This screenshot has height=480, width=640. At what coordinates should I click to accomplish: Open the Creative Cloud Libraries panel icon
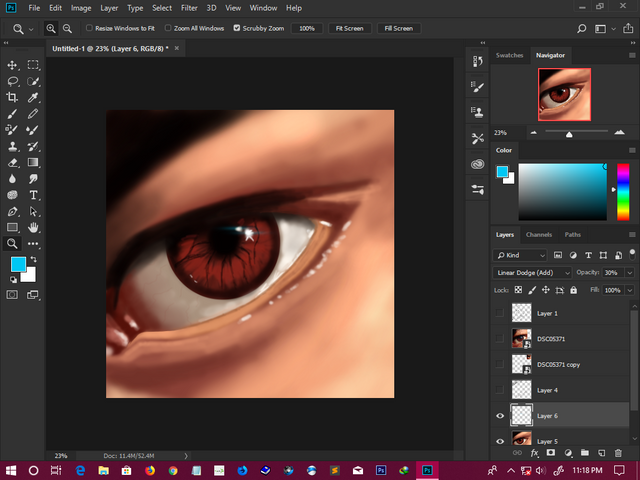[x=478, y=164]
